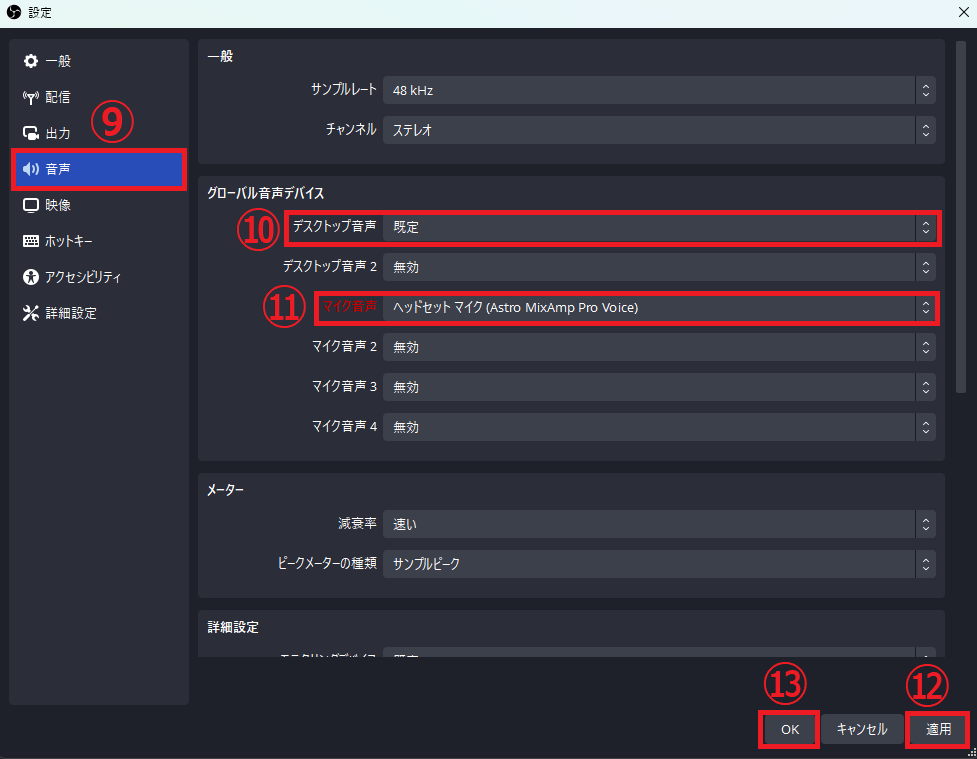Open the サンプルレート 48 kHz dropdown

coord(659,90)
